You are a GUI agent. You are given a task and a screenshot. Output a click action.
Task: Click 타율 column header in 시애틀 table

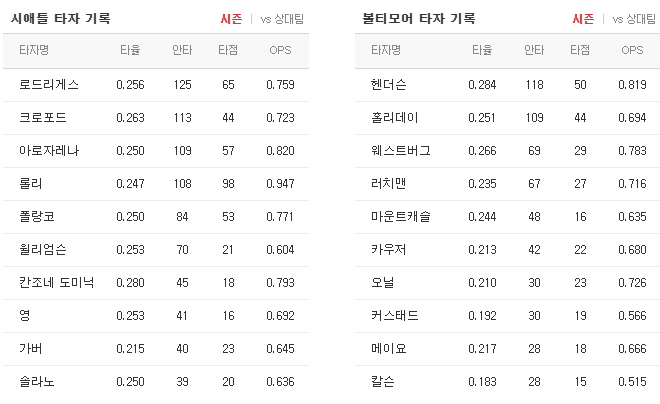130,50
